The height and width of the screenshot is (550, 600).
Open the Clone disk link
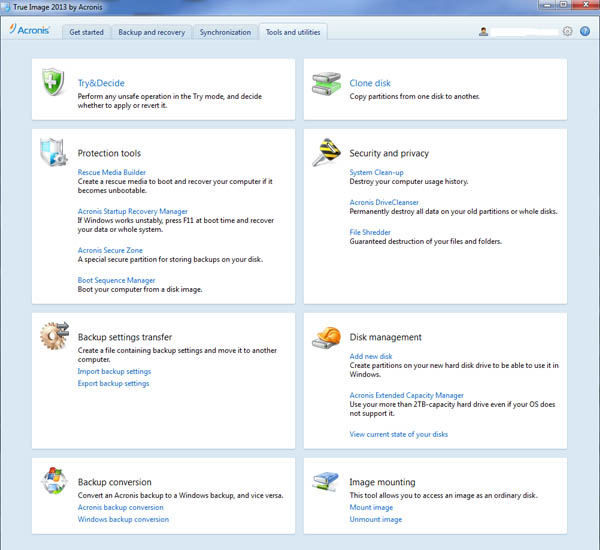tap(370, 83)
